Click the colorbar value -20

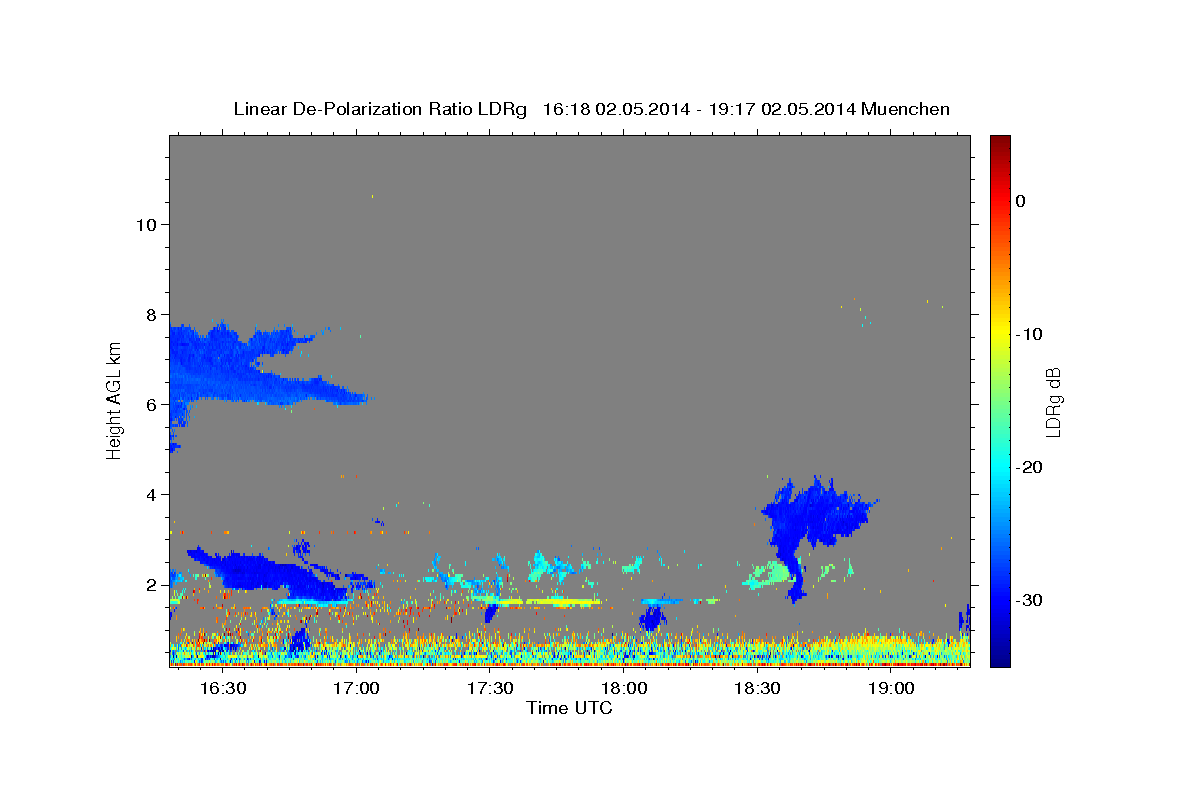coord(1028,467)
